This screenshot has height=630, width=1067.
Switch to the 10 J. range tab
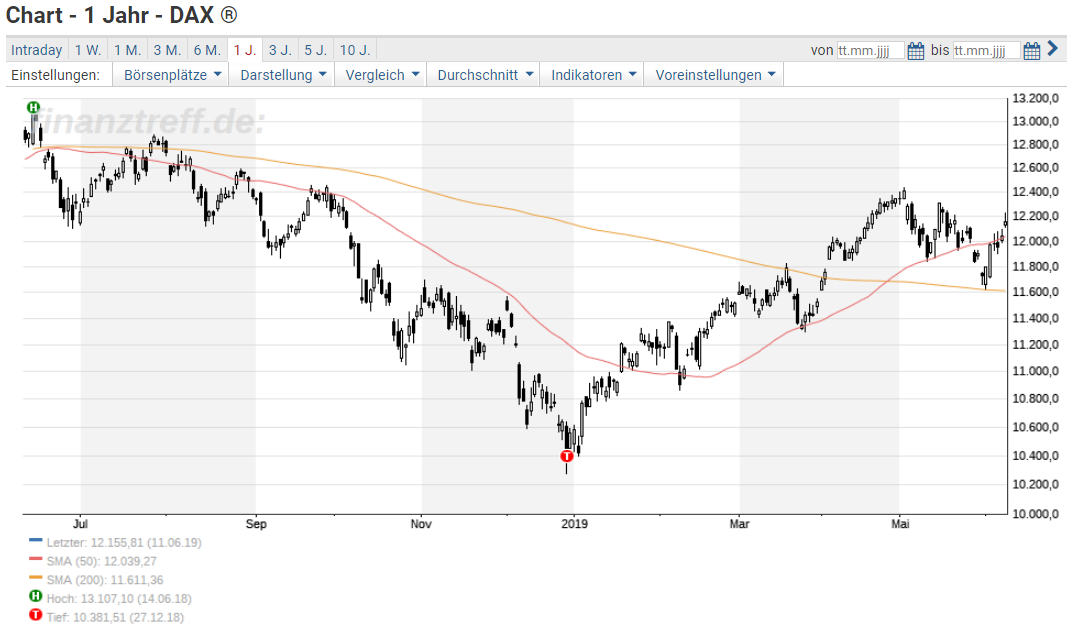(355, 50)
